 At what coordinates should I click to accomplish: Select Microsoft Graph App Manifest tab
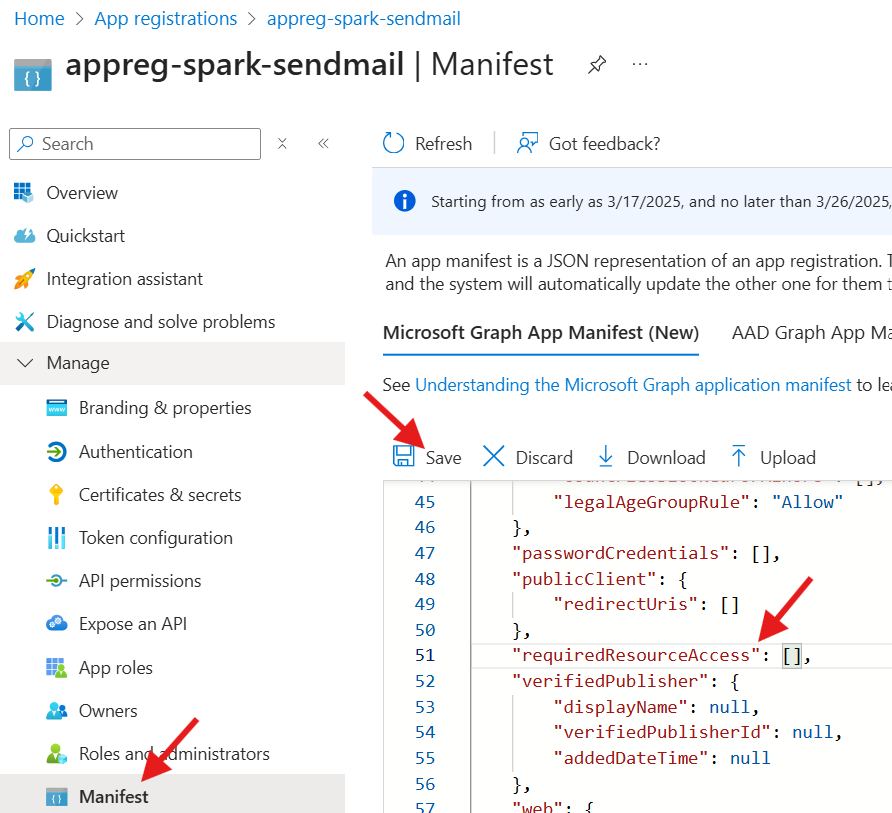point(541,333)
